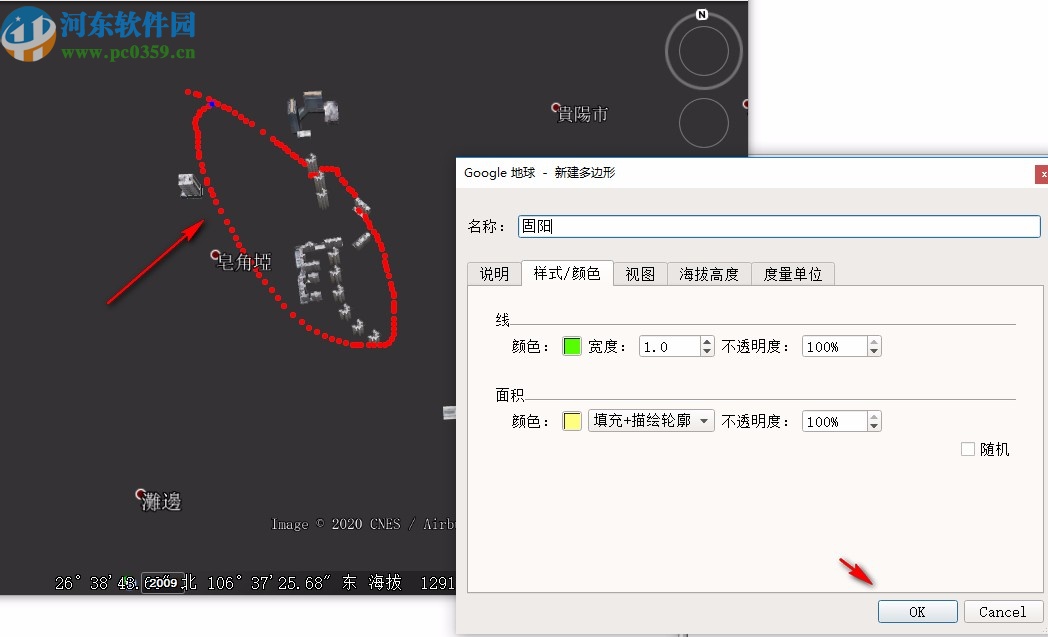Enable the 随机 checkbox

tap(968, 449)
